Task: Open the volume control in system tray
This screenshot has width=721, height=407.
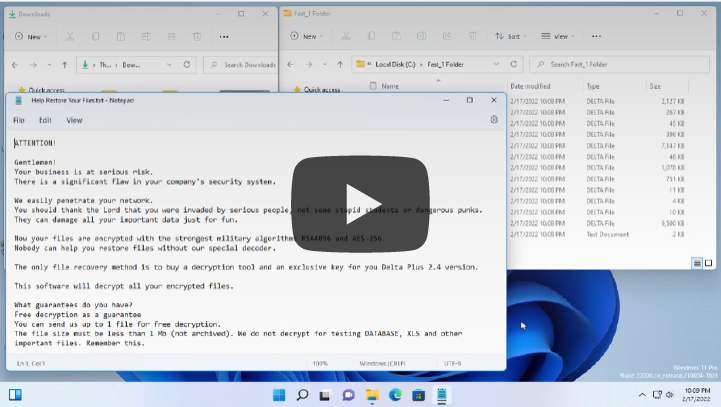Action: pyautogui.click(x=670, y=395)
